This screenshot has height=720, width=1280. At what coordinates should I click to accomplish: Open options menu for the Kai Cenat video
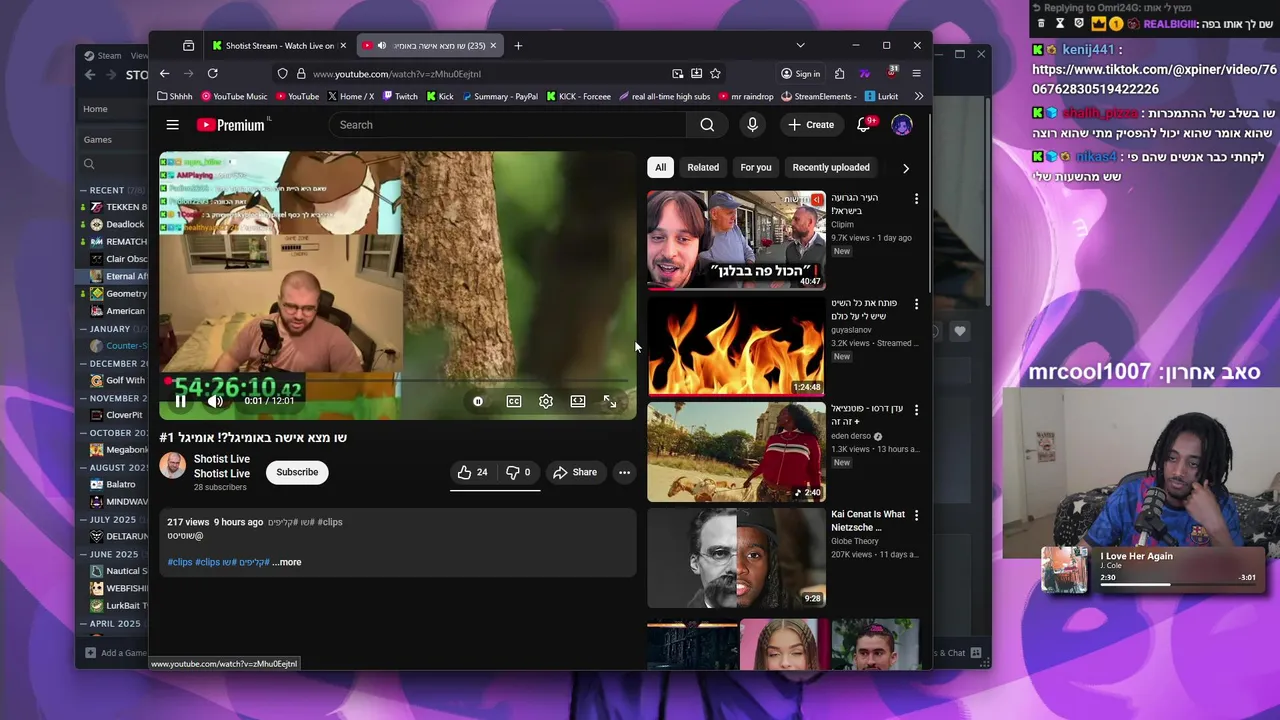(916, 515)
